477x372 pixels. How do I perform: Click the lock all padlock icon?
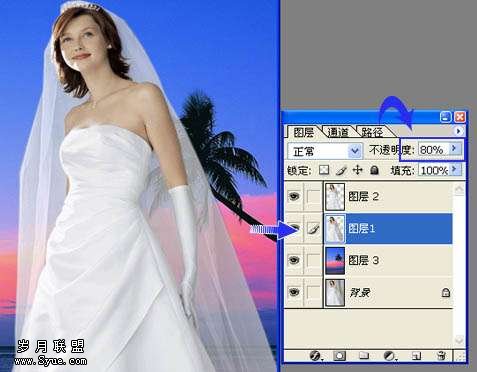point(375,170)
